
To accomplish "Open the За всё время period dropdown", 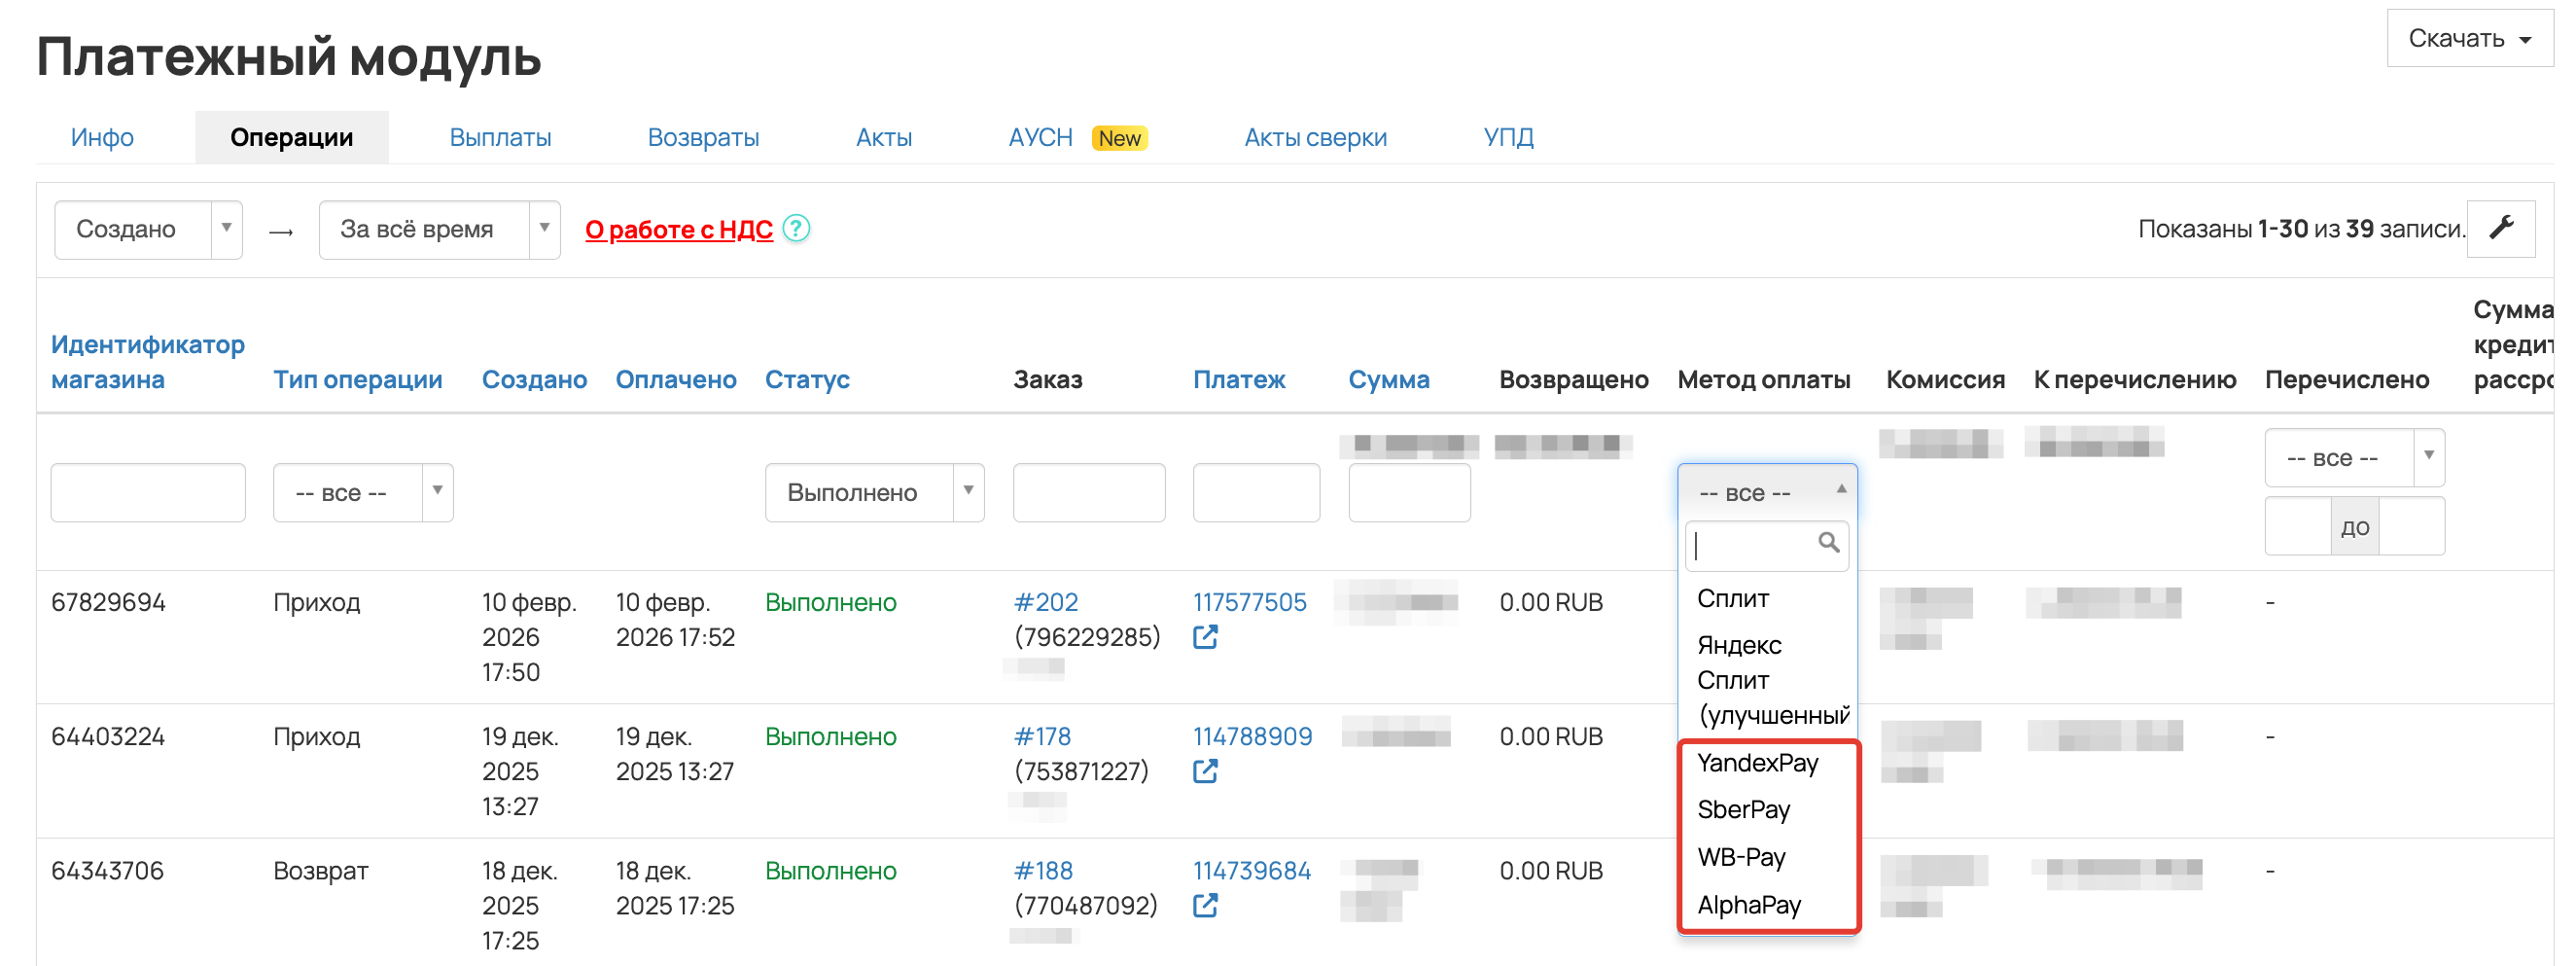I will tap(439, 230).
